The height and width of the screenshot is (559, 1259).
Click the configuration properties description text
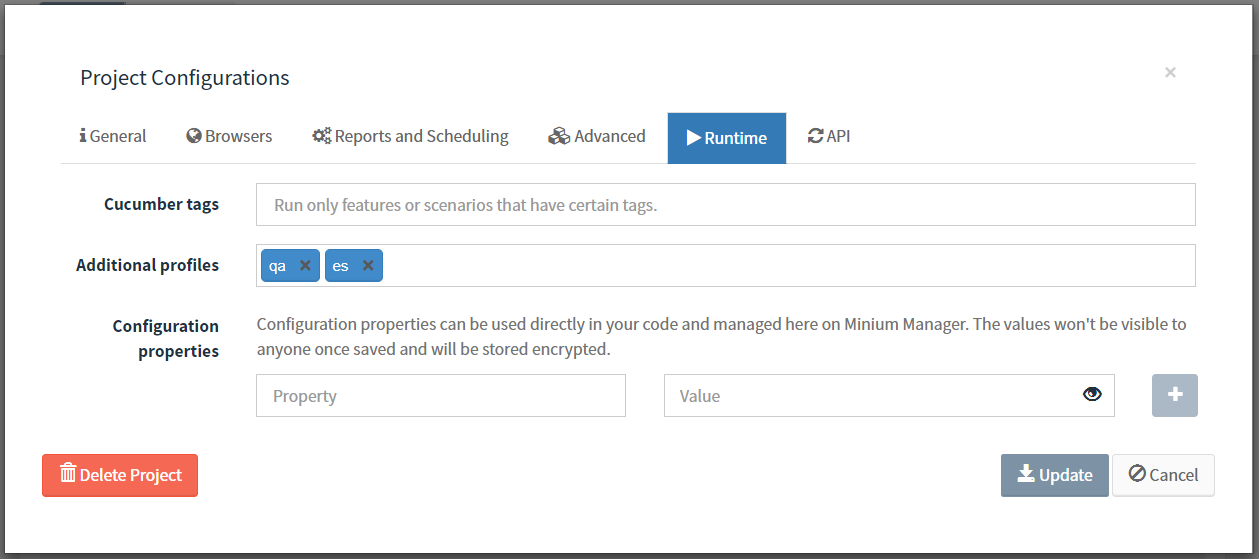[x=722, y=337]
